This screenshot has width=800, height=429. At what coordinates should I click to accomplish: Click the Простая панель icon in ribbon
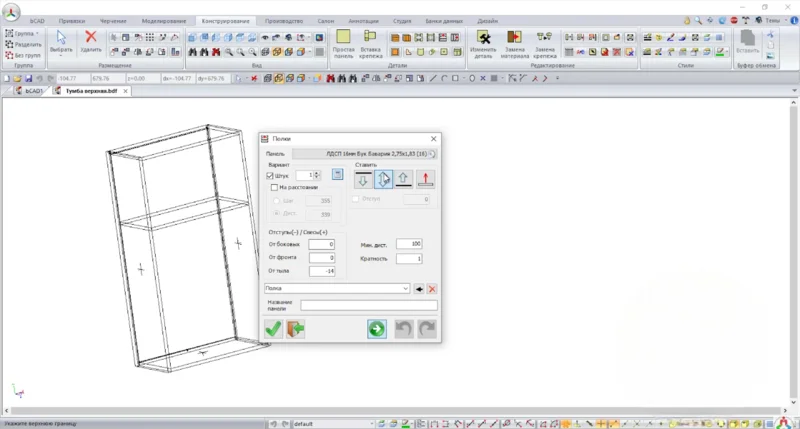click(x=343, y=41)
